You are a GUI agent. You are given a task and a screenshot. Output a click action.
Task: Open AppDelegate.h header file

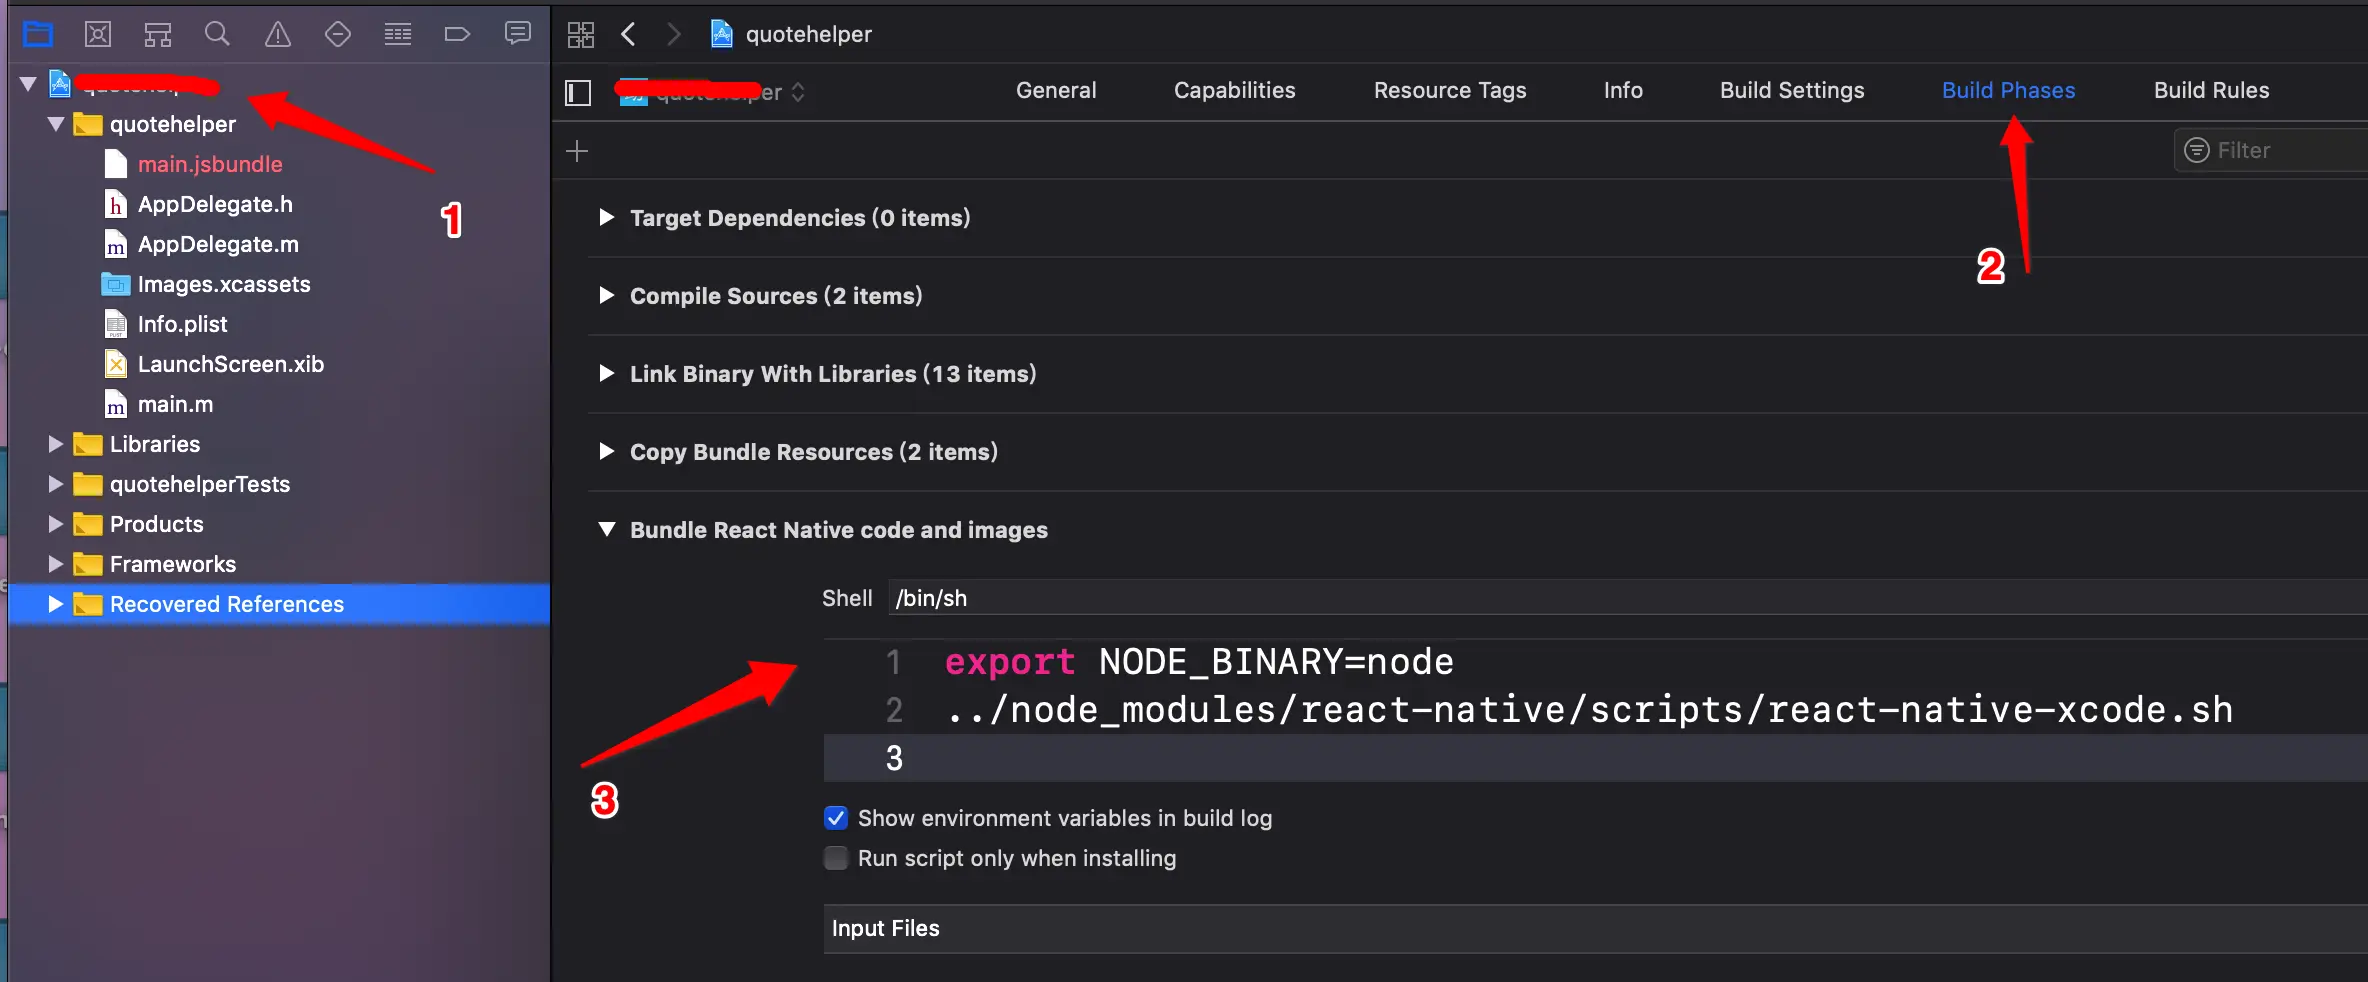point(215,204)
